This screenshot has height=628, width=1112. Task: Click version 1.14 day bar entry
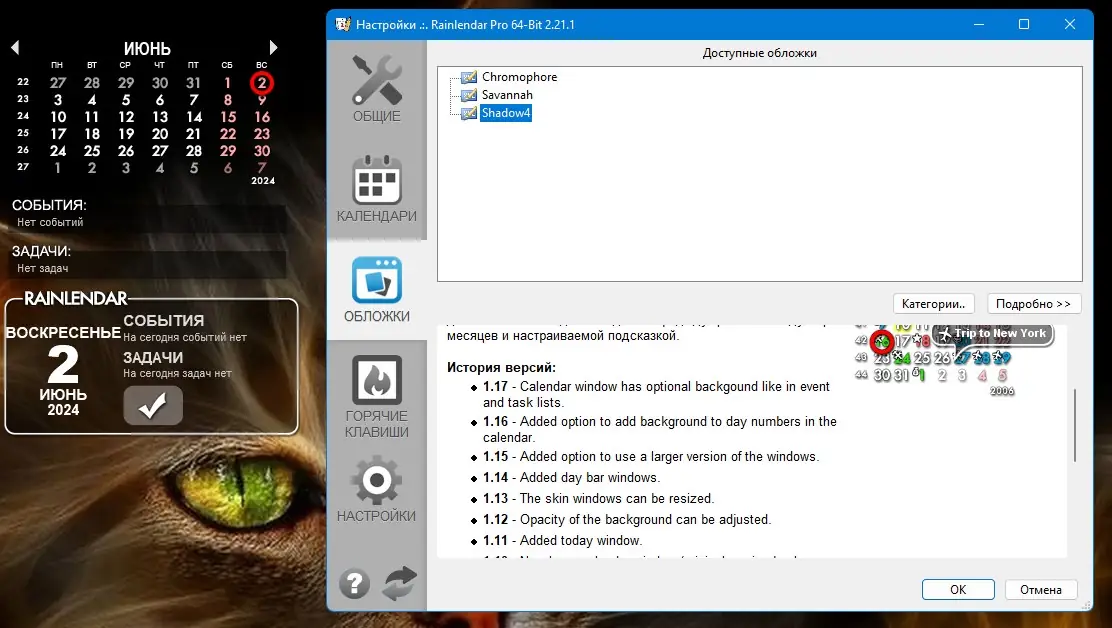[x=572, y=478]
